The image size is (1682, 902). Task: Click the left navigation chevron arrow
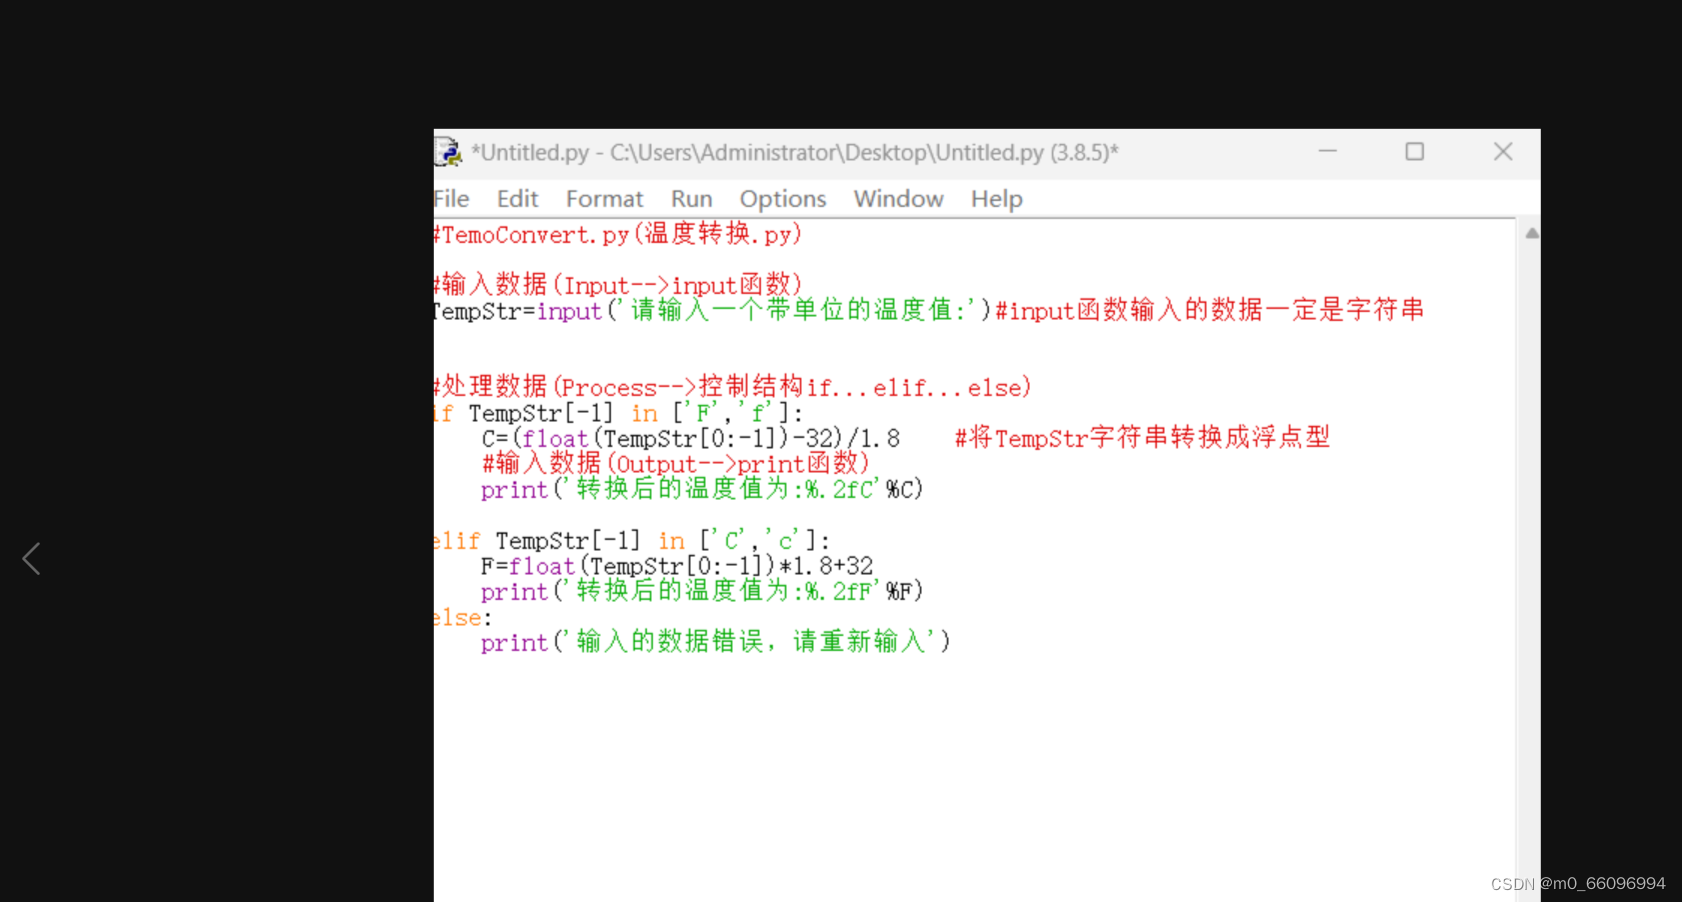pos(31,558)
